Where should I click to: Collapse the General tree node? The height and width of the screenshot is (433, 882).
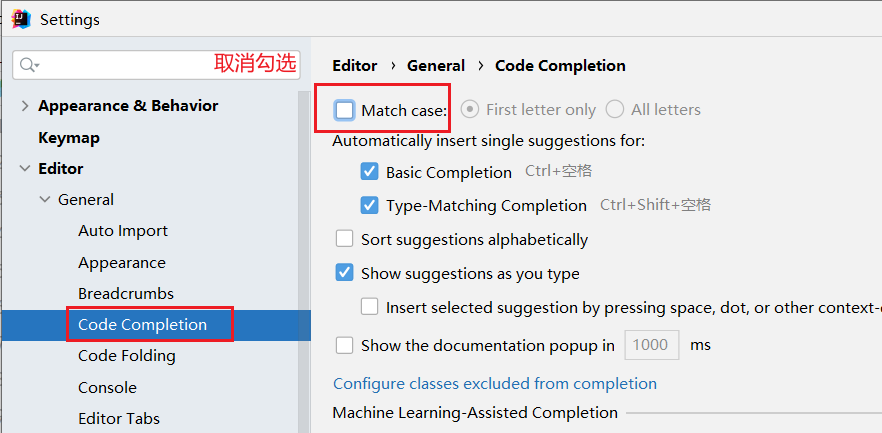[x=44, y=200]
